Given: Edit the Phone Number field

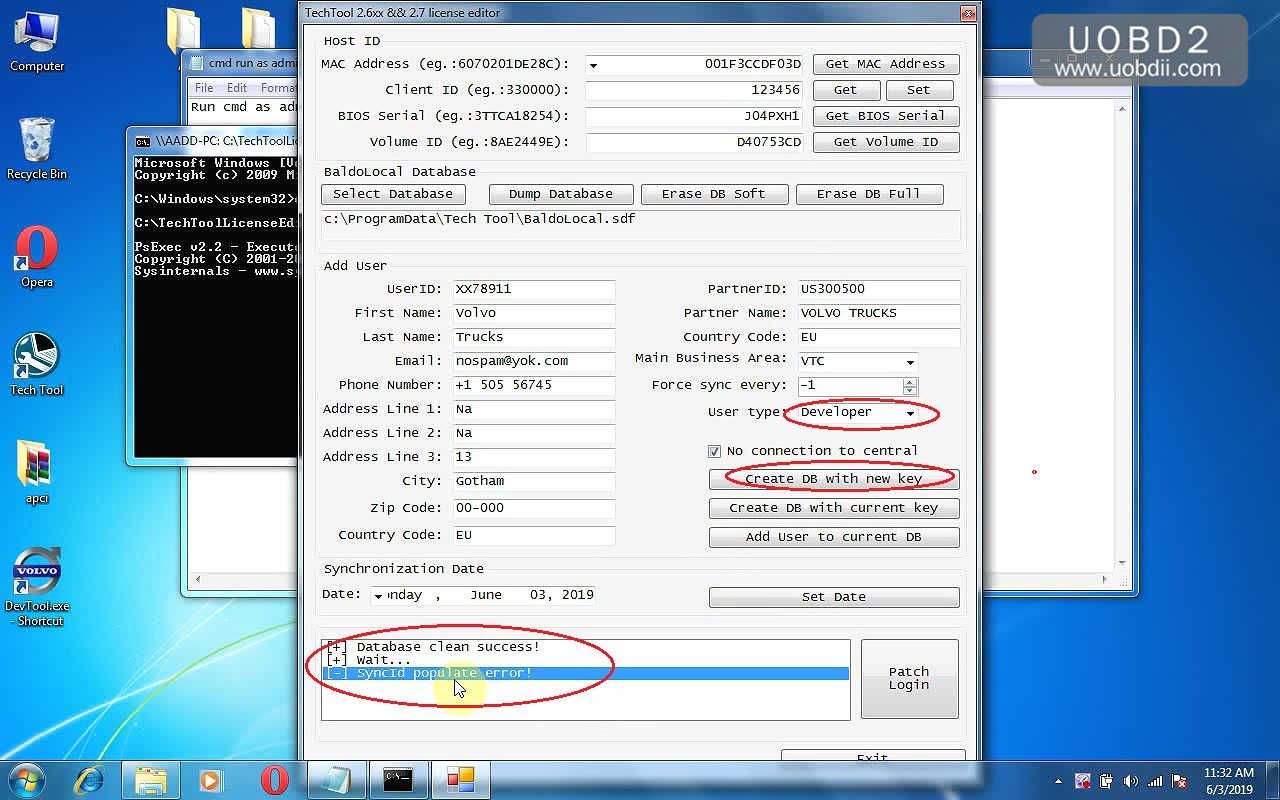Looking at the screenshot, I should 534,385.
